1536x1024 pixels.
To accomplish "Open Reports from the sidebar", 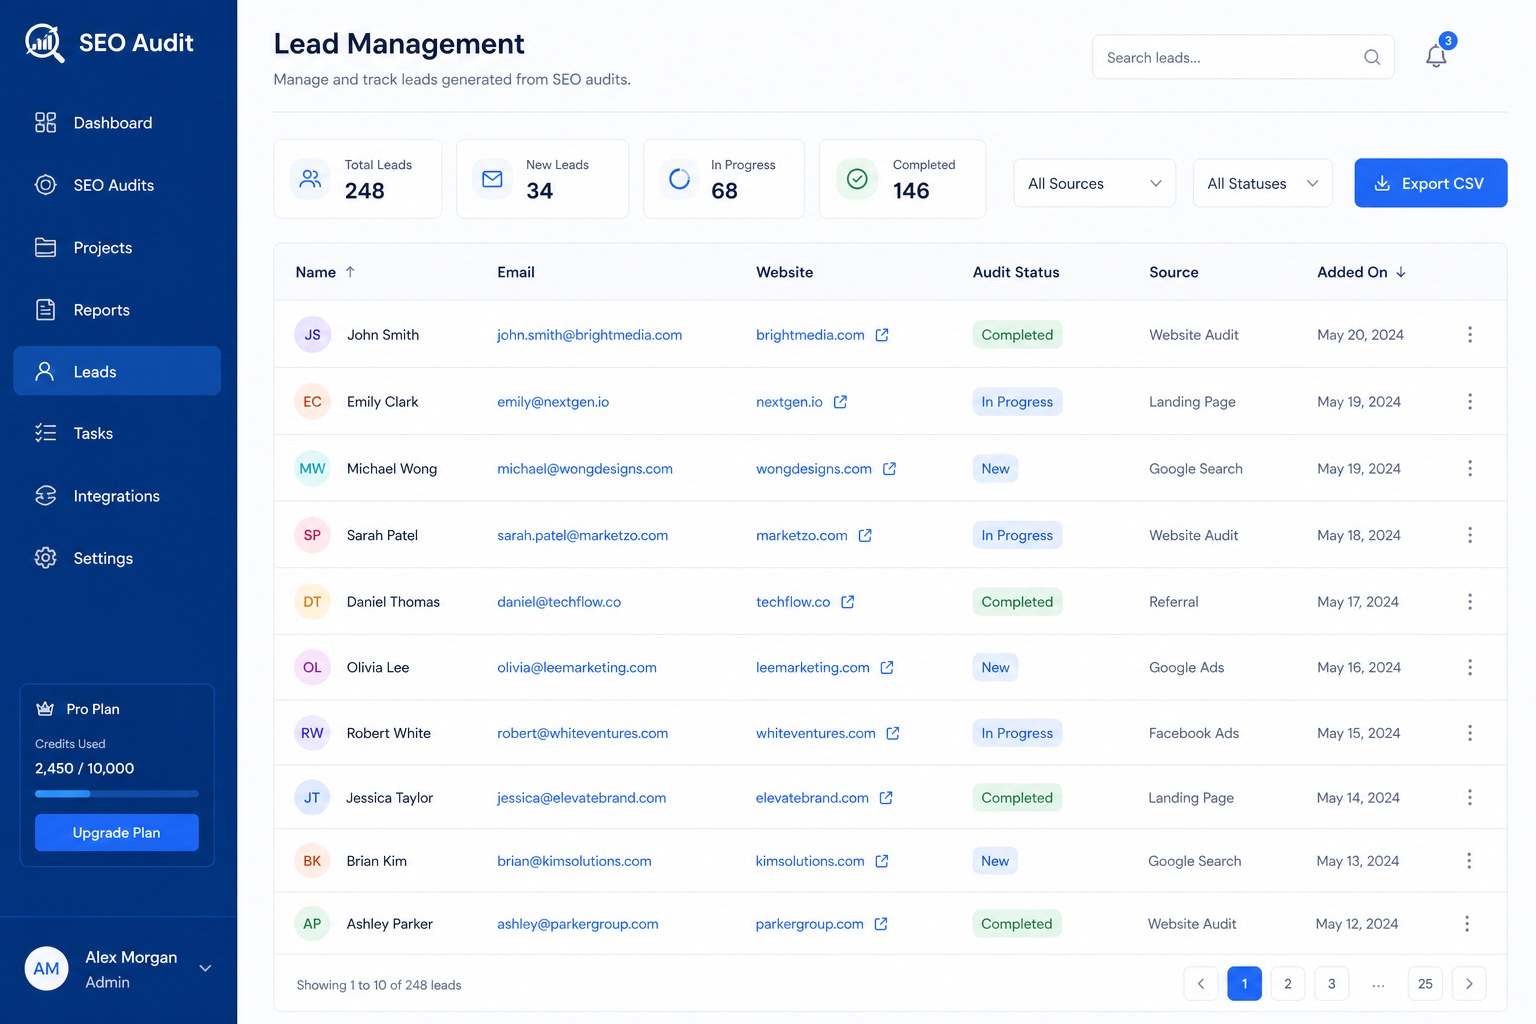I will pos(117,310).
